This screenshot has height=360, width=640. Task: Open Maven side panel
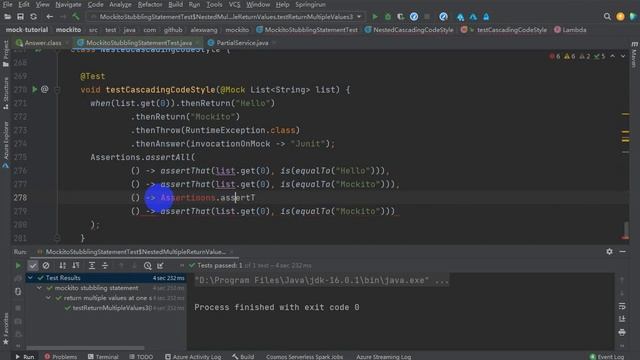click(634, 54)
